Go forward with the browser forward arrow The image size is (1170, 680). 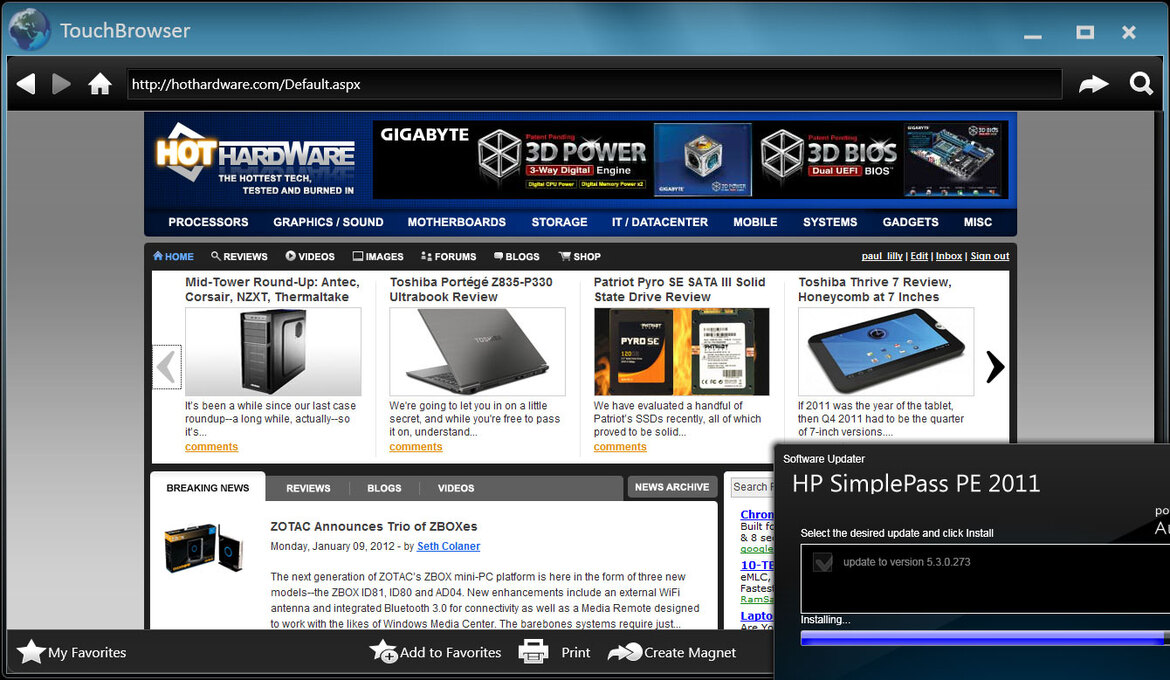61,84
